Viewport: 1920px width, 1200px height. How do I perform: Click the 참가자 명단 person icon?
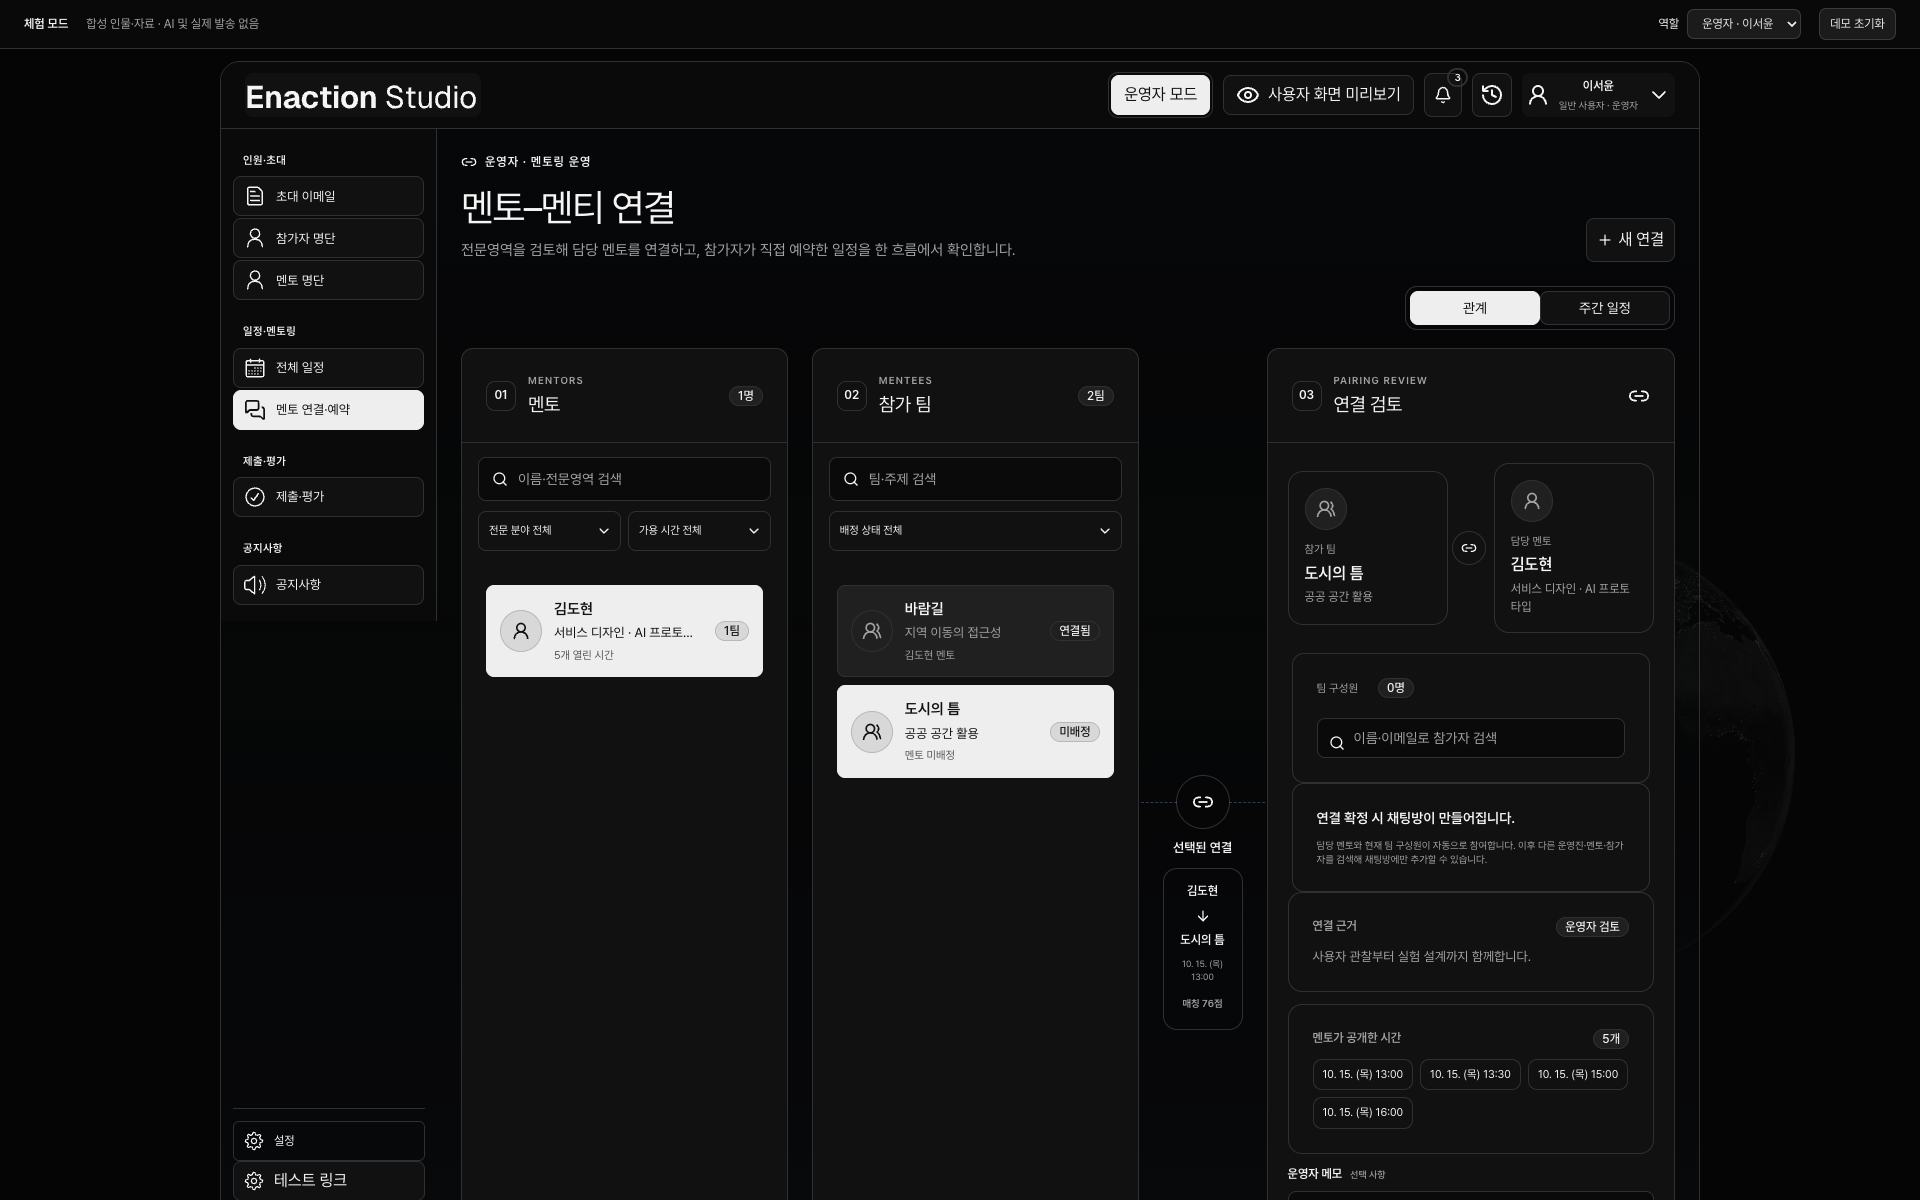(255, 238)
